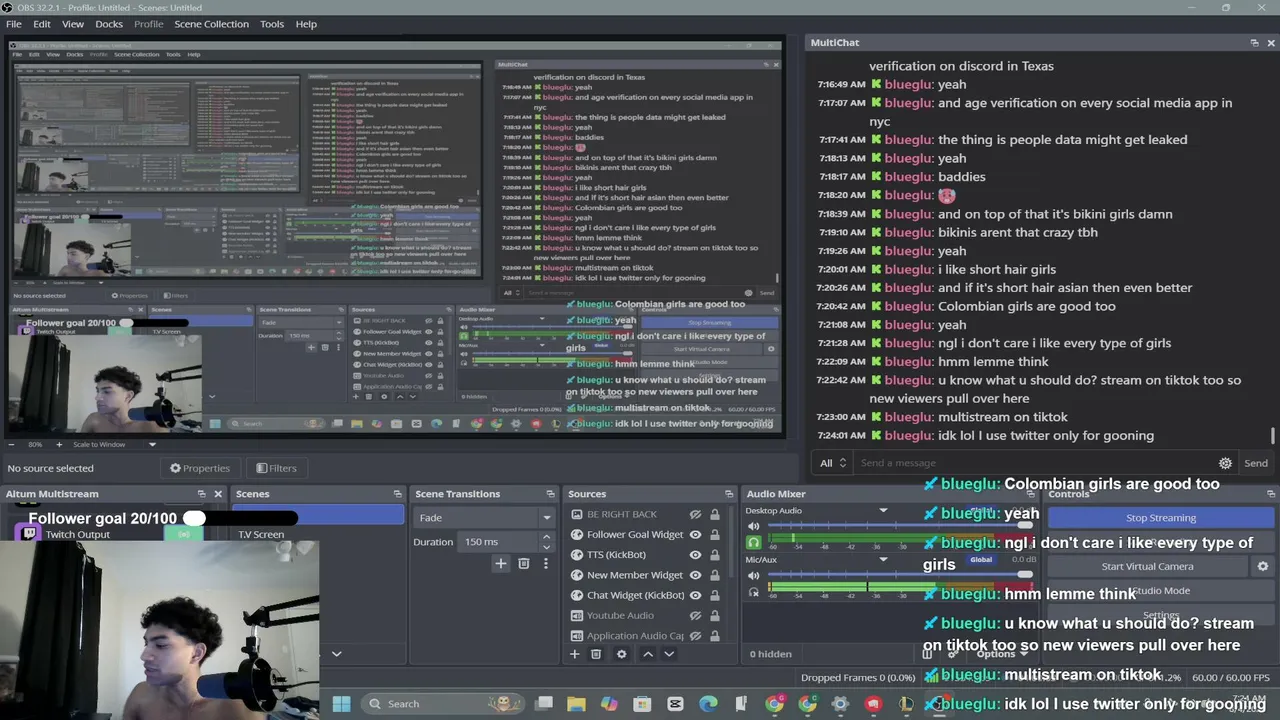This screenshot has height=720, width=1280.
Task: Show BE RIGHT BACK source
Action: (x=695, y=514)
